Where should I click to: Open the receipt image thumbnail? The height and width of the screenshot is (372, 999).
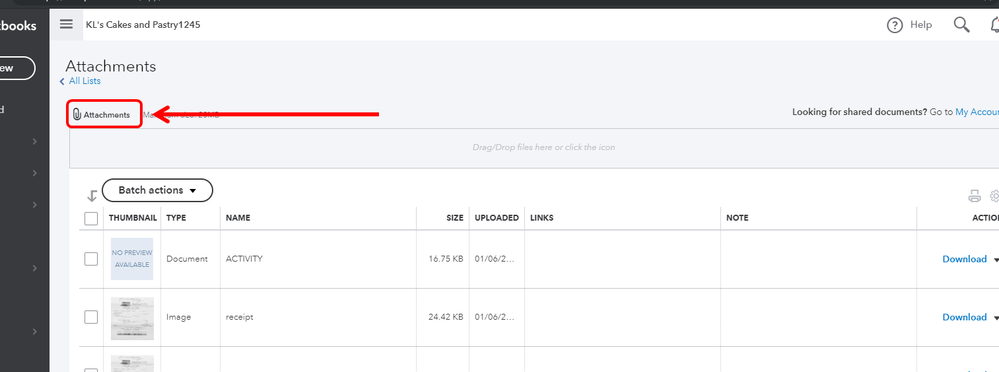pyautogui.click(x=132, y=317)
